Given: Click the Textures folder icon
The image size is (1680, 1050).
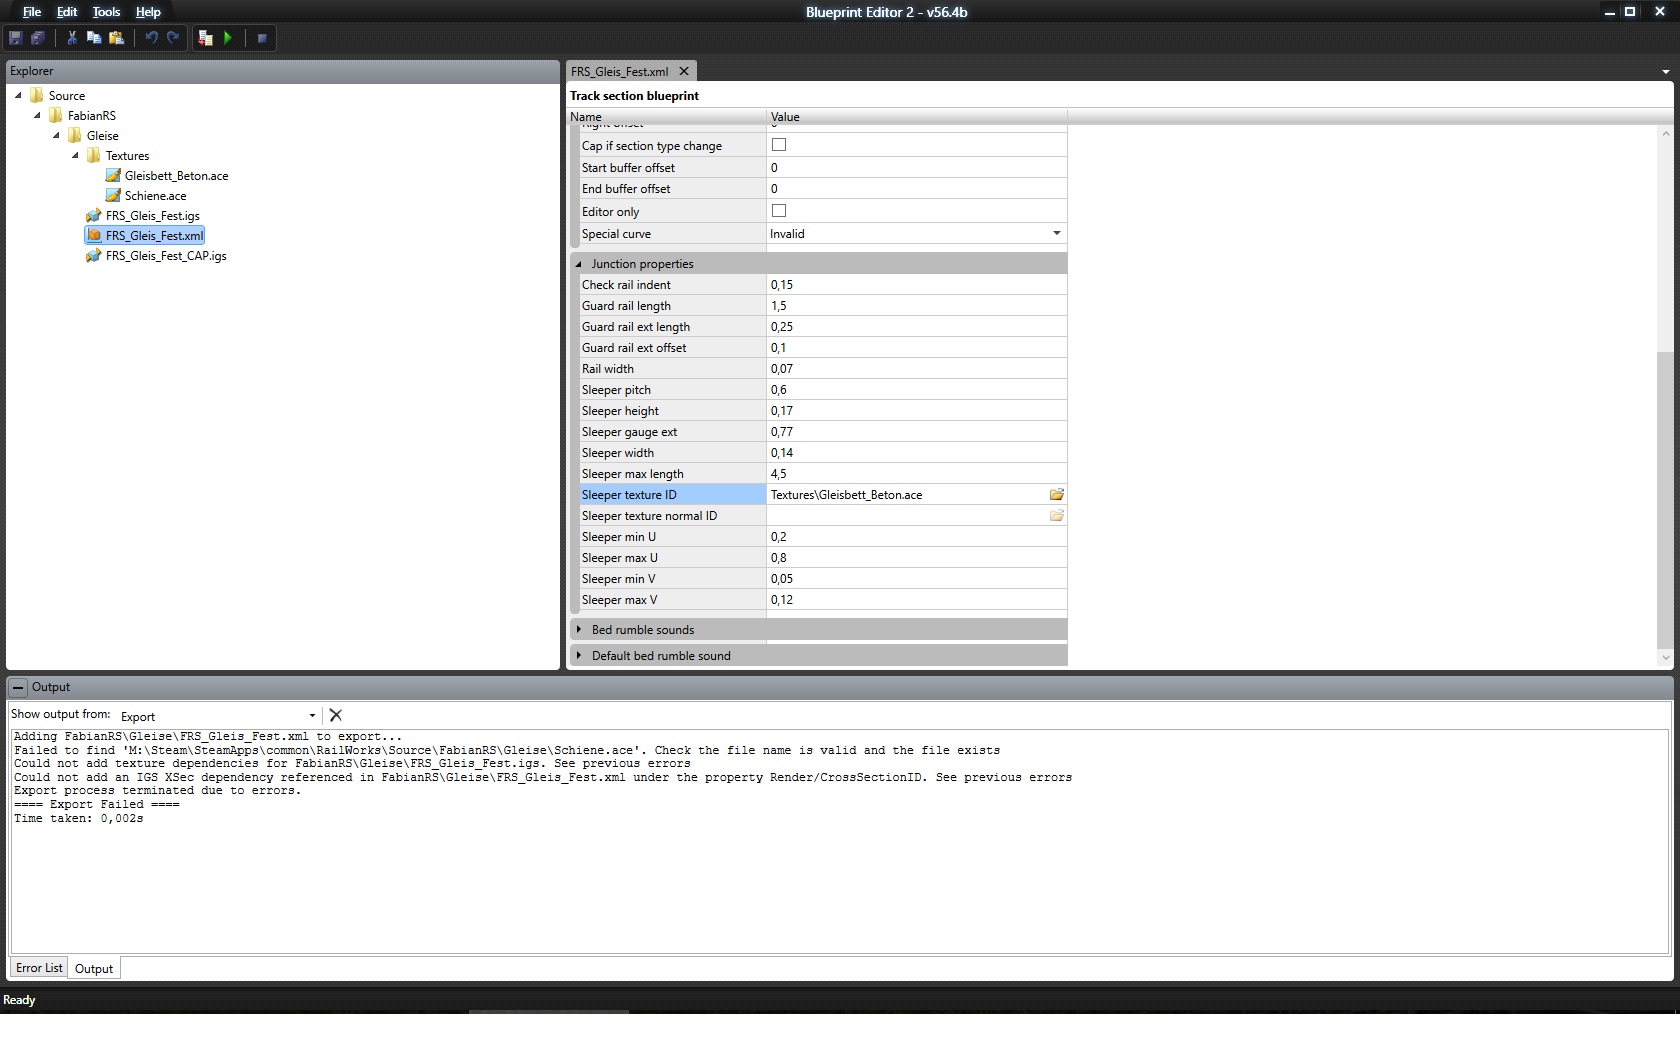Looking at the screenshot, I should (x=94, y=156).
